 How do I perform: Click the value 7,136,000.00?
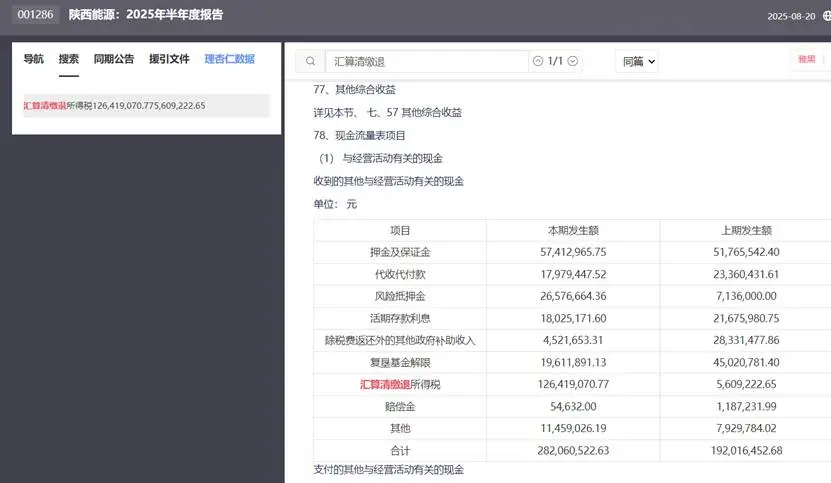pos(746,296)
